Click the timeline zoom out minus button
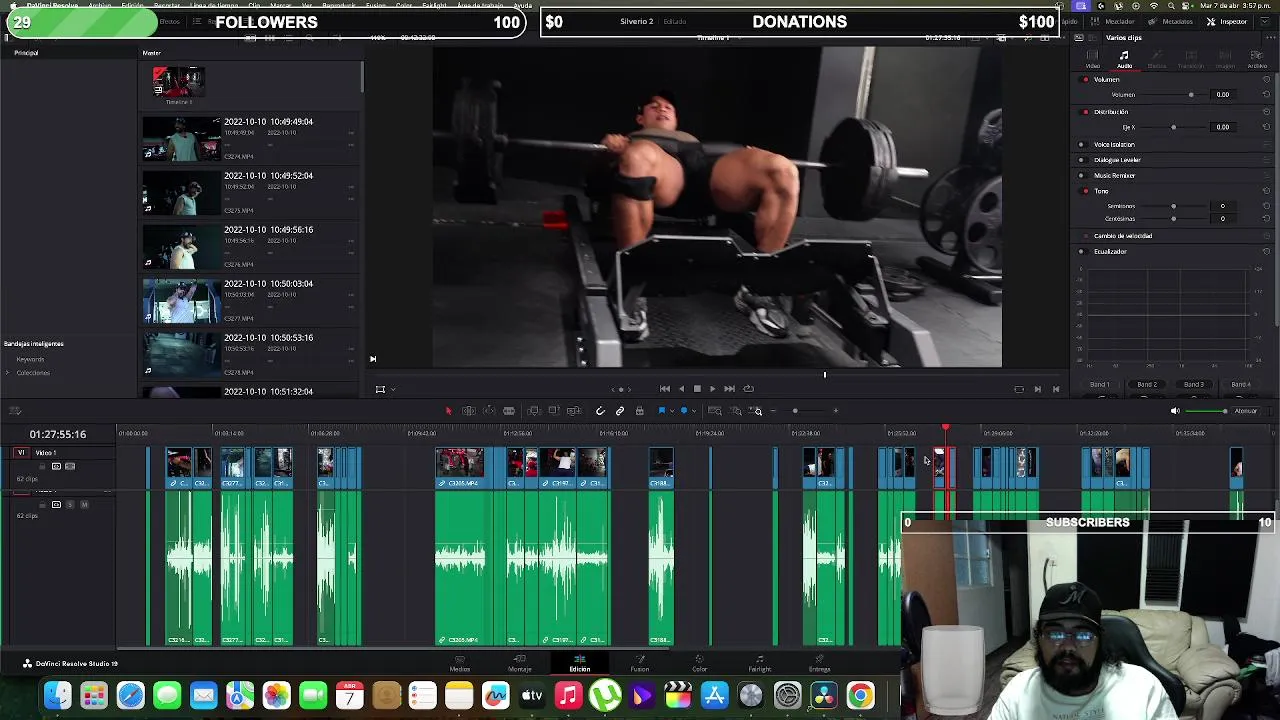Image resolution: width=1280 pixels, height=720 pixels. (x=773, y=411)
